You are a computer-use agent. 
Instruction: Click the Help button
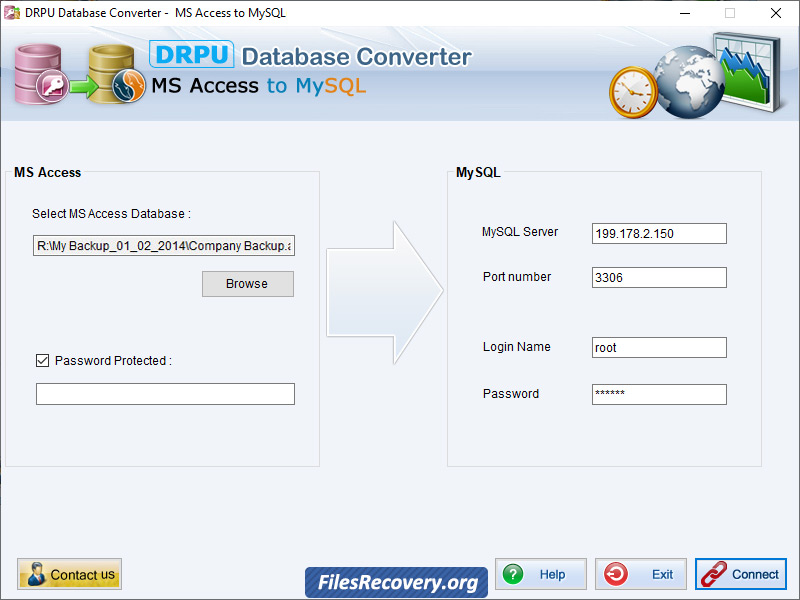click(541, 573)
